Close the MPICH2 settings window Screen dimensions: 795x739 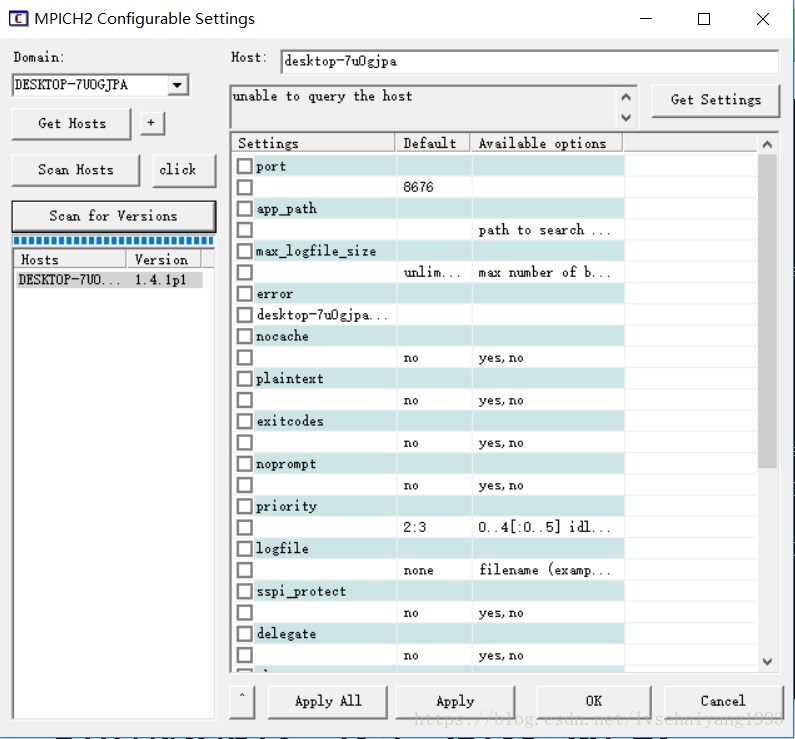763,19
